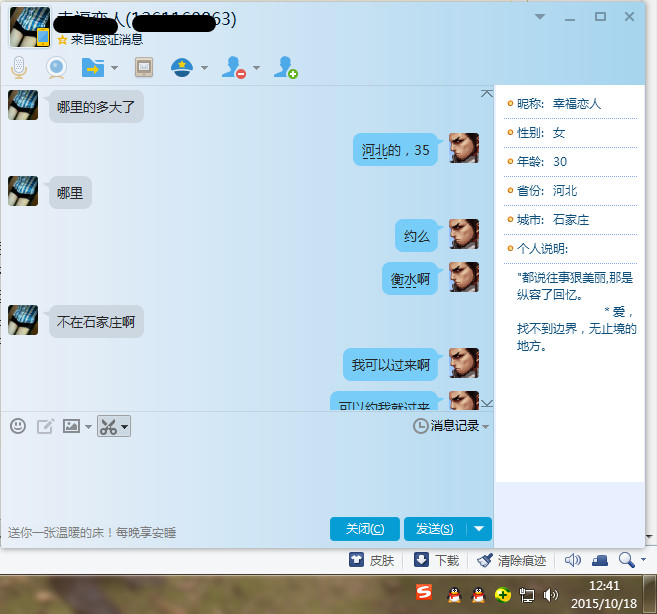657x614 pixels.
Task: Expand the block contact dropdown arrow
Action: (x=256, y=67)
